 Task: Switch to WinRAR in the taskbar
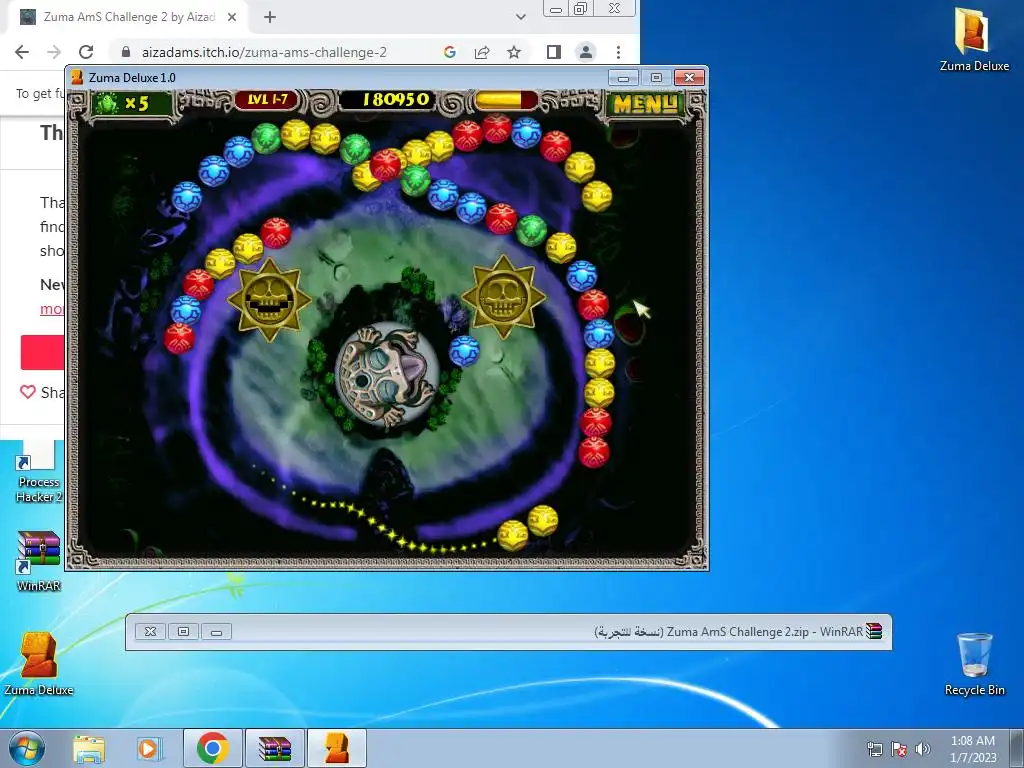click(x=274, y=748)
